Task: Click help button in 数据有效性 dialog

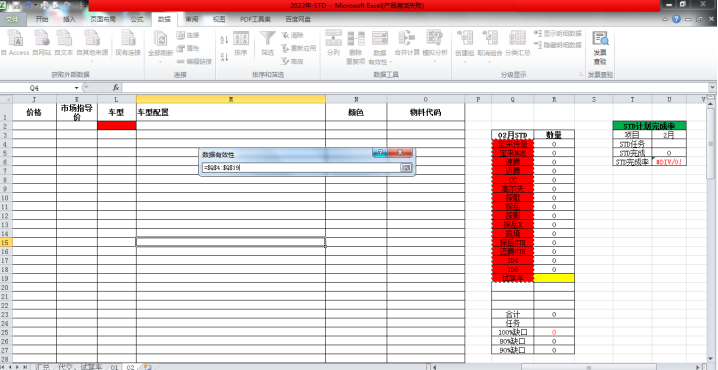Action: 380,152
